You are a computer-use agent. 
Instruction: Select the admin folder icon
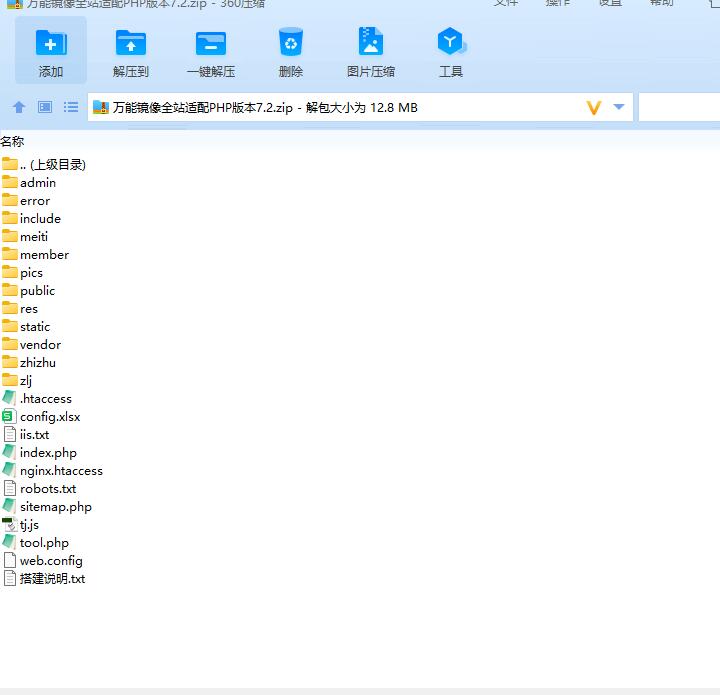(x=10, y=182)
